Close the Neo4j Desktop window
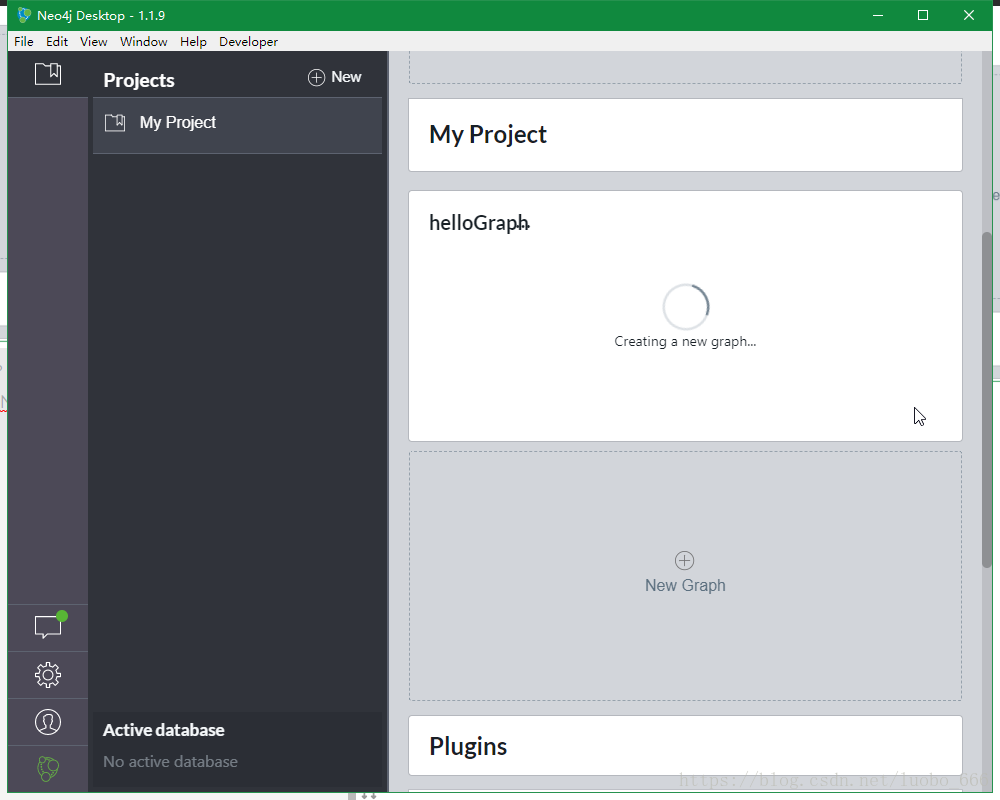Screen dimensions: 1000x800 (x=969, y=15)
